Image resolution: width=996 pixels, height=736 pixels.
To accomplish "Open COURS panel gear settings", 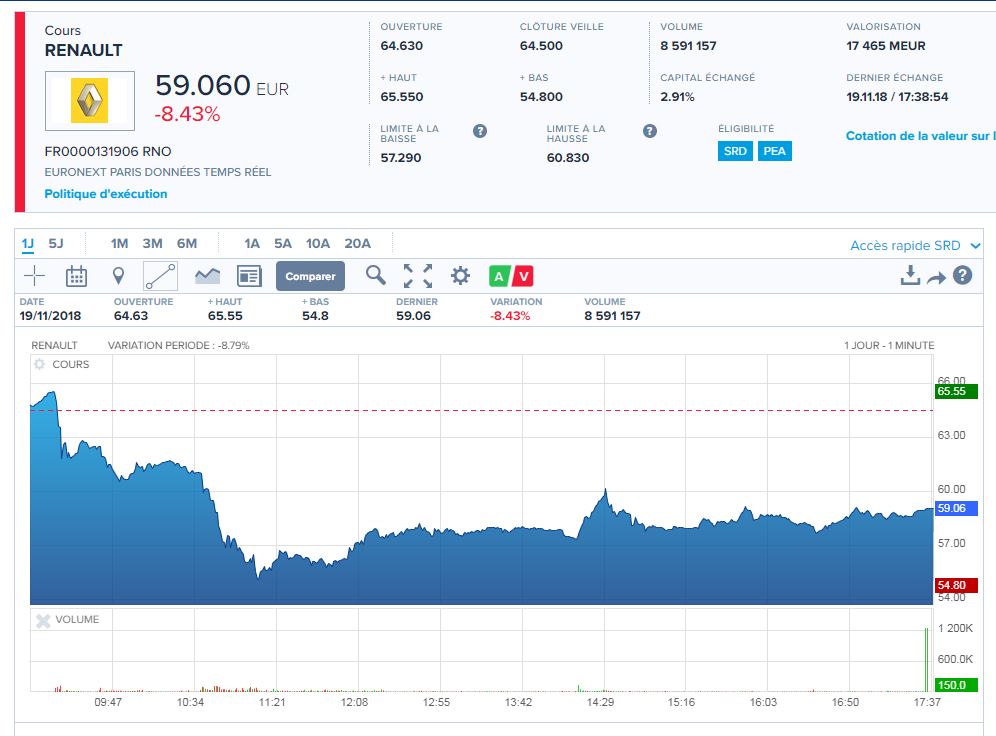I will click(x=40, y=365).
